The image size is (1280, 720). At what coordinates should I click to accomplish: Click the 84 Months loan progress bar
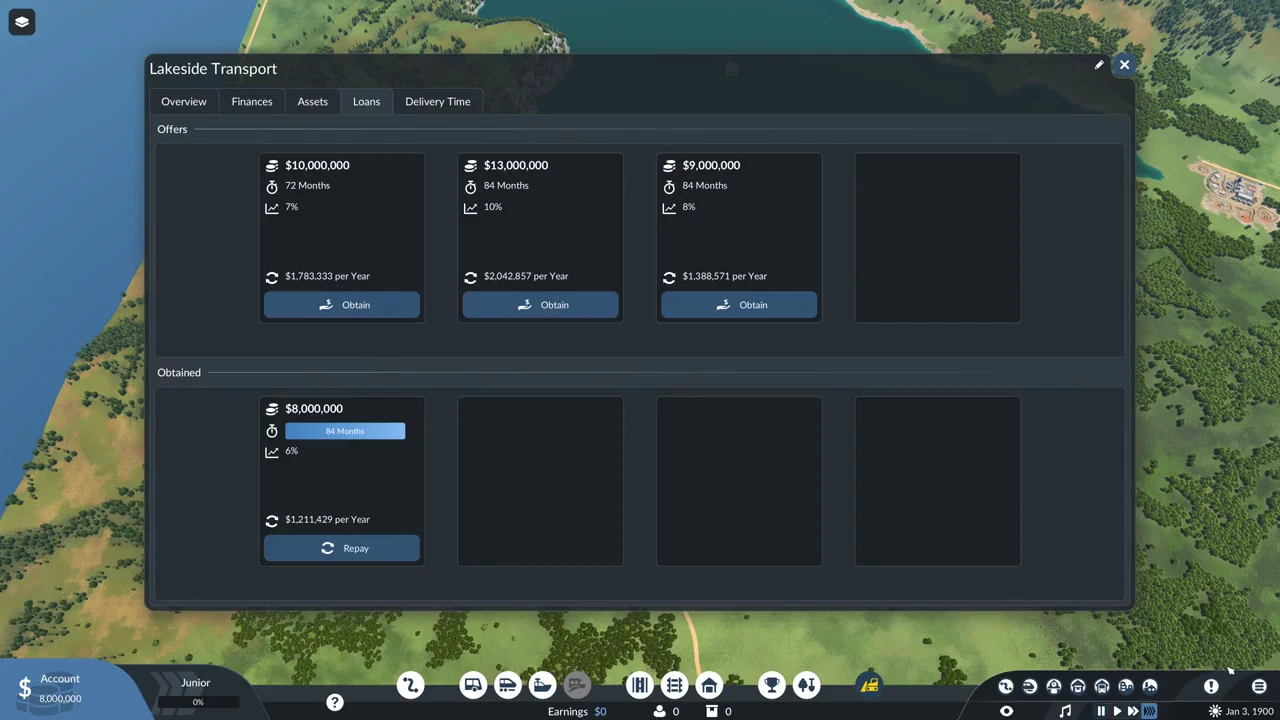(345, 431)
